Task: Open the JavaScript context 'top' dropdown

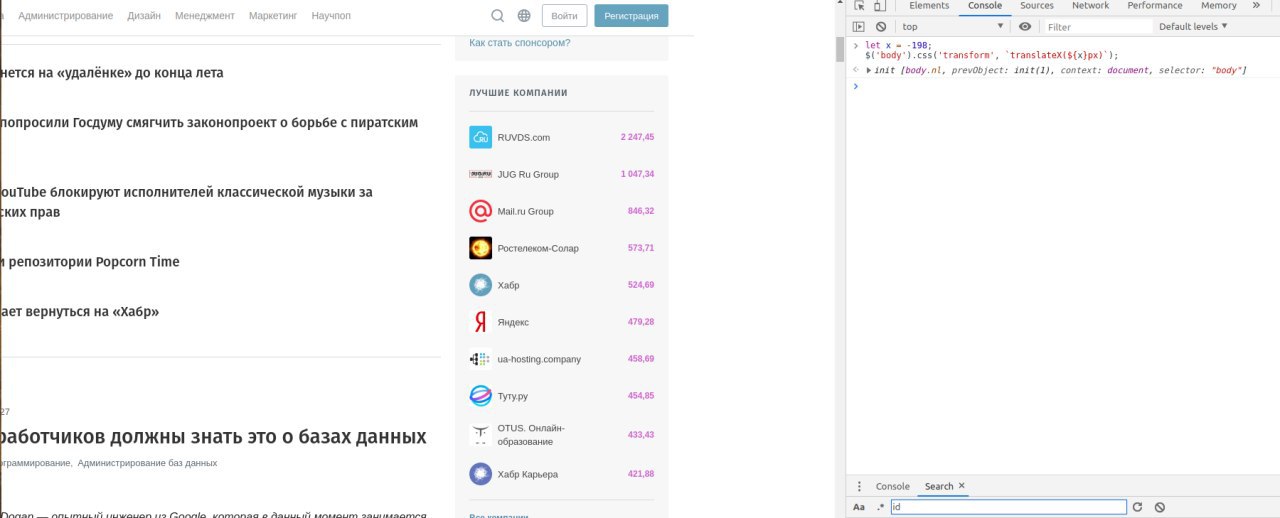Action: [952, 27]
